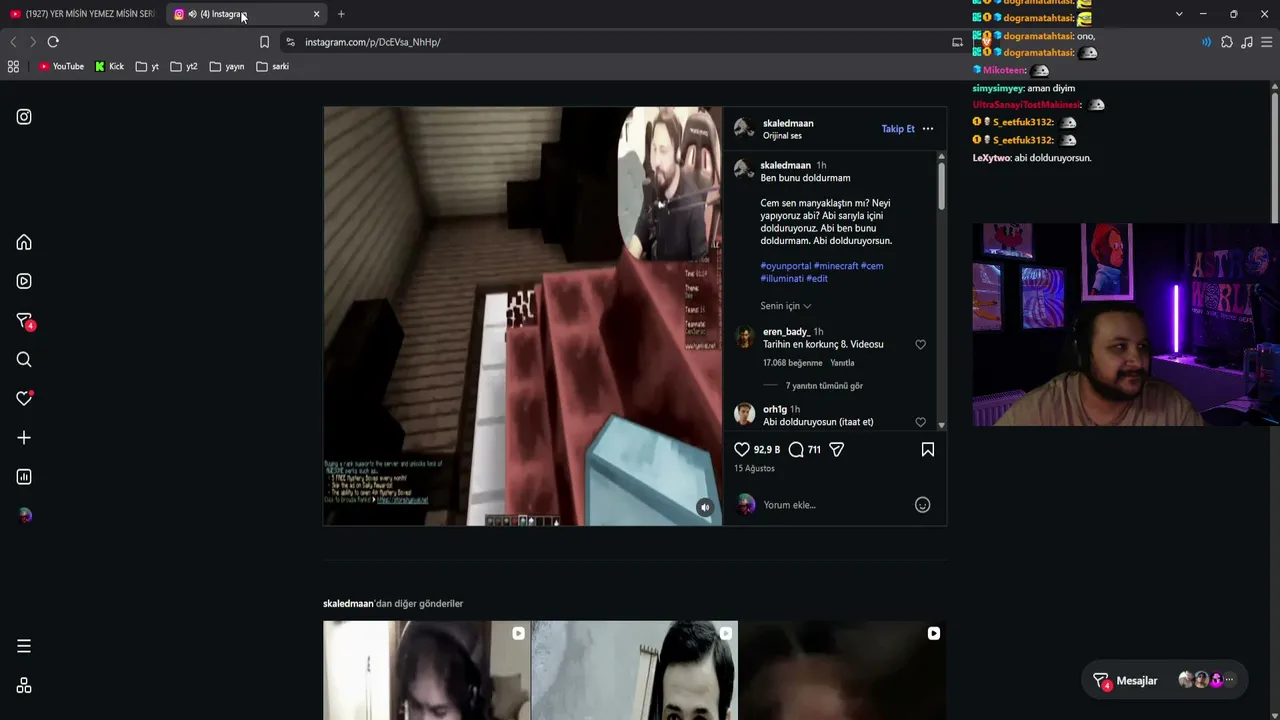Open the sarki bookmarks folder
Image resolution: width=1280 pixels, height=720 pixels.
tap(272, 67)
